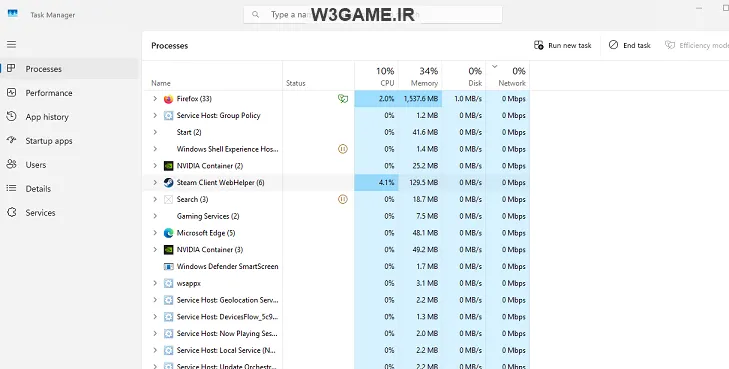Expand the Gaming Services (2) group

(x=155, y=216)
